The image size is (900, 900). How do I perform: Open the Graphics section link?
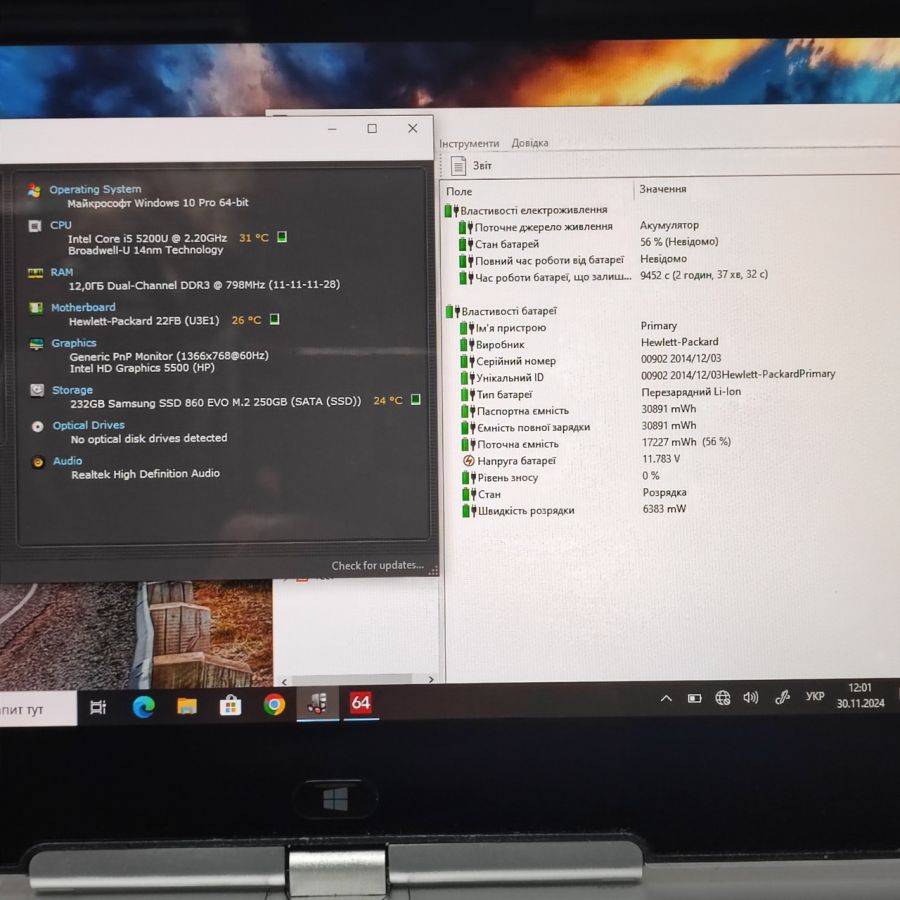73,343
